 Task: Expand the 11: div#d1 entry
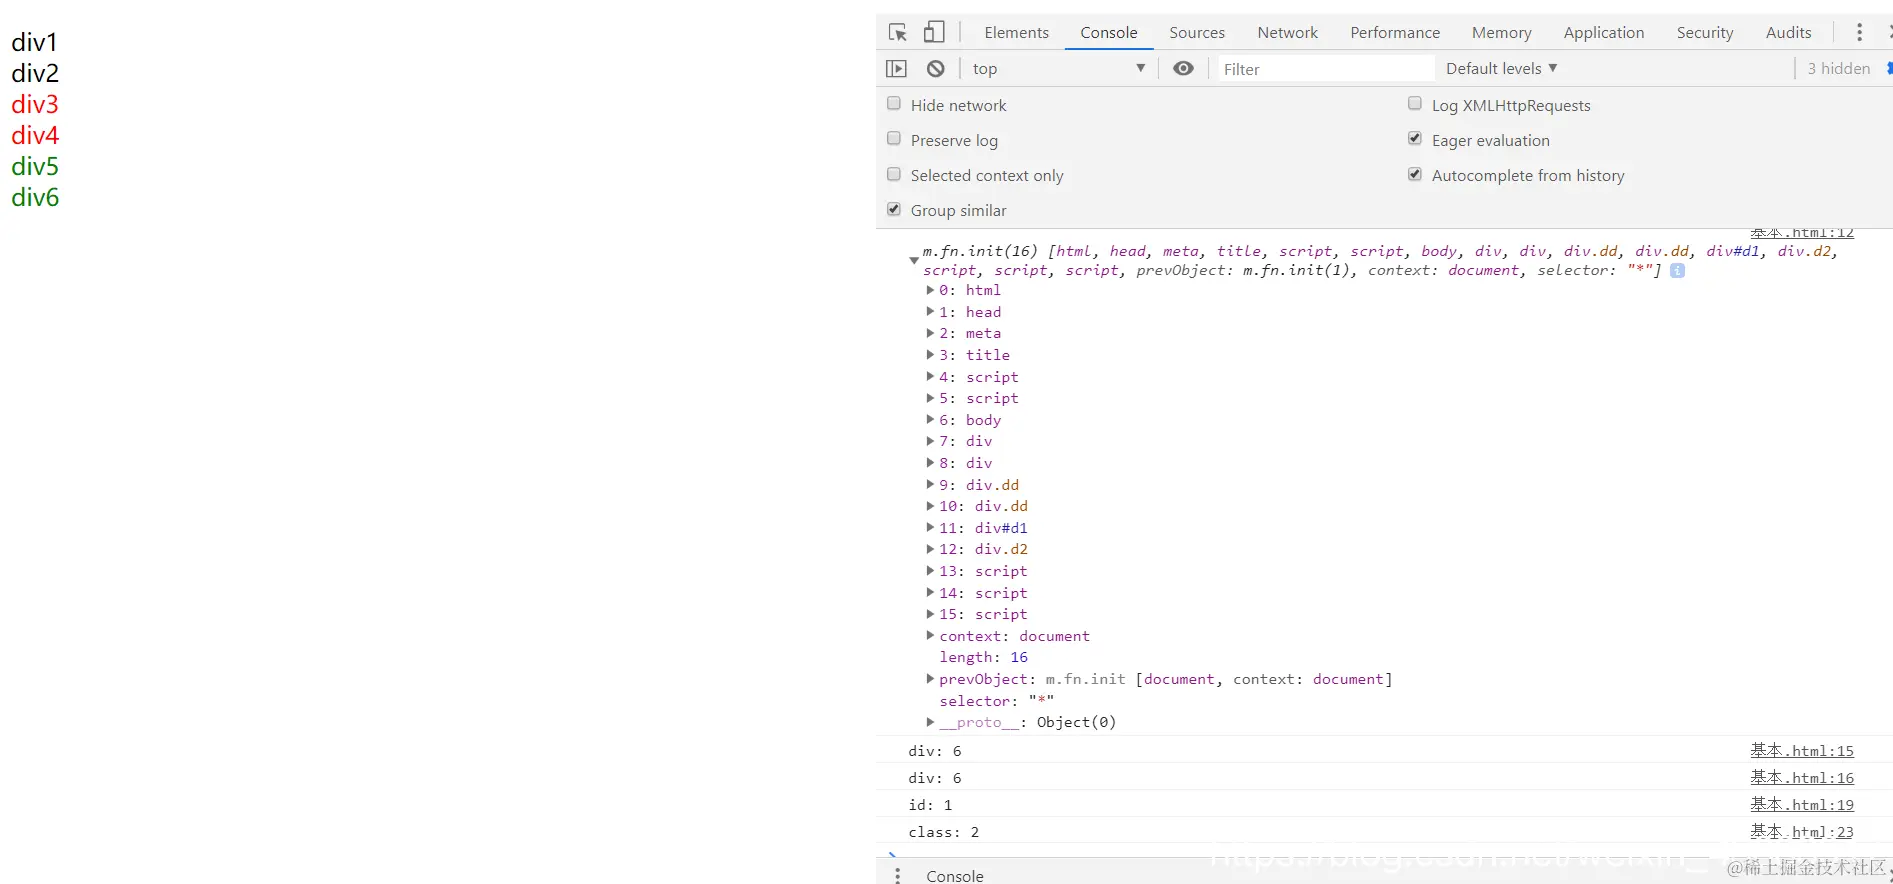point(930,528)
